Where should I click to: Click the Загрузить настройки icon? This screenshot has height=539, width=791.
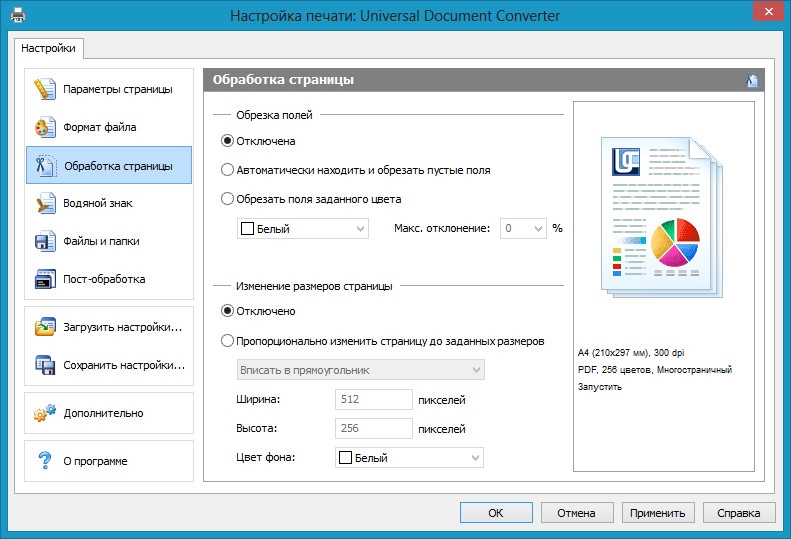tap(45, 327)
